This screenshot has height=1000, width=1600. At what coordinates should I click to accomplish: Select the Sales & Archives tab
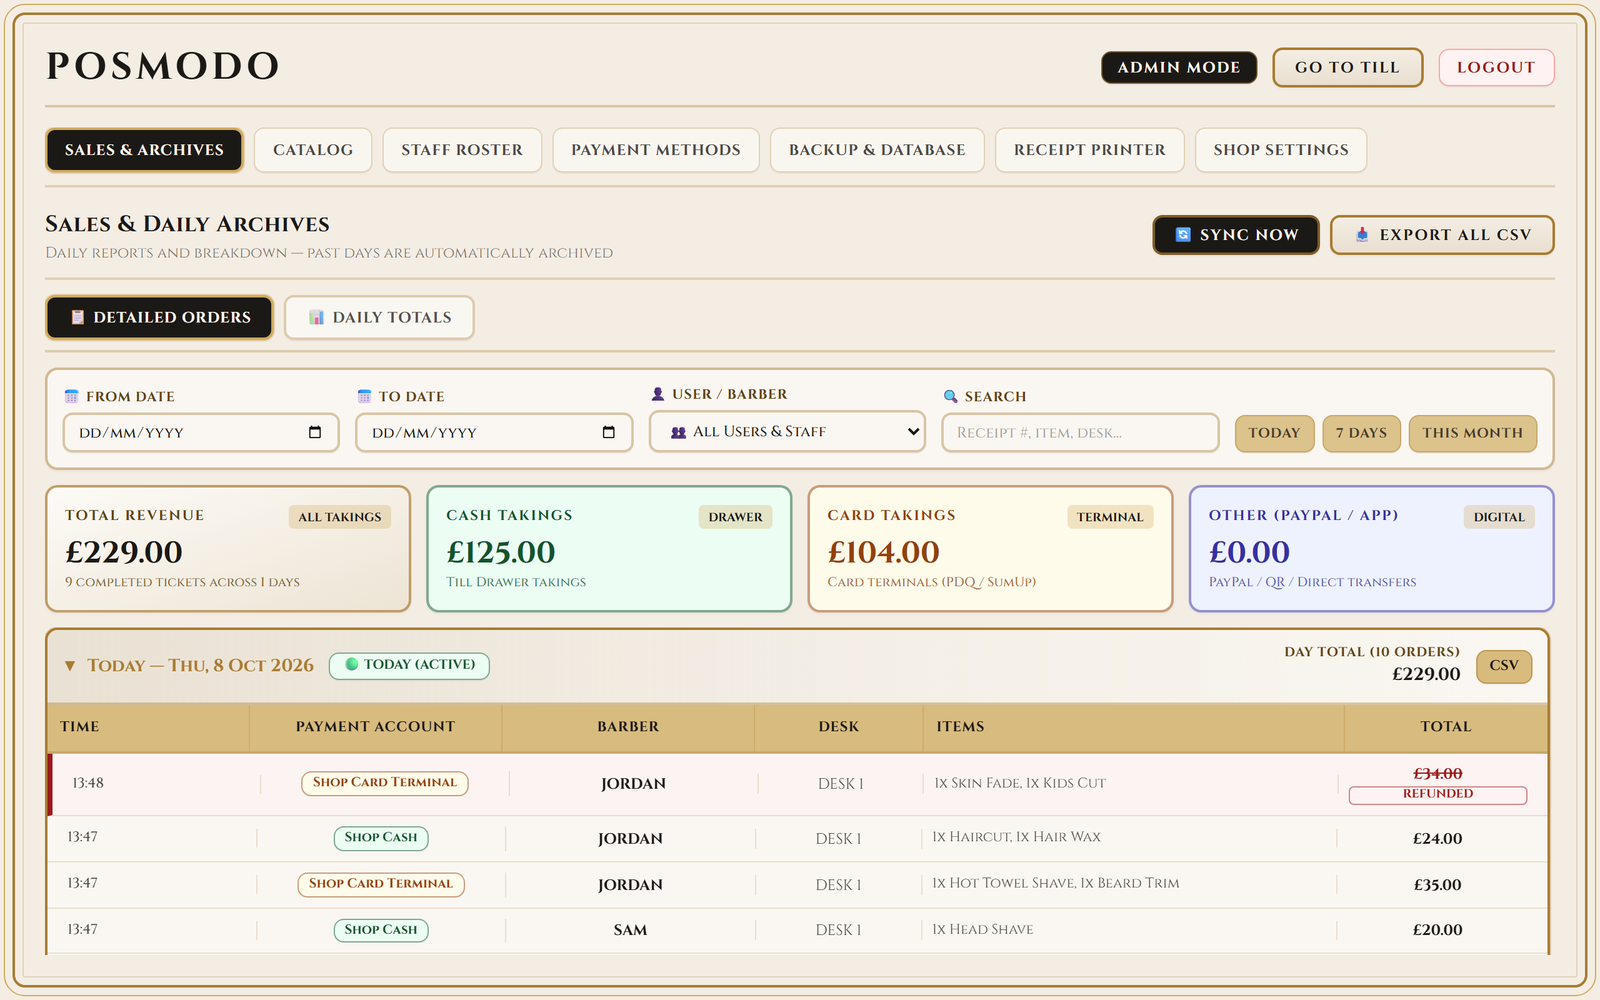click(x=144, y=150)
